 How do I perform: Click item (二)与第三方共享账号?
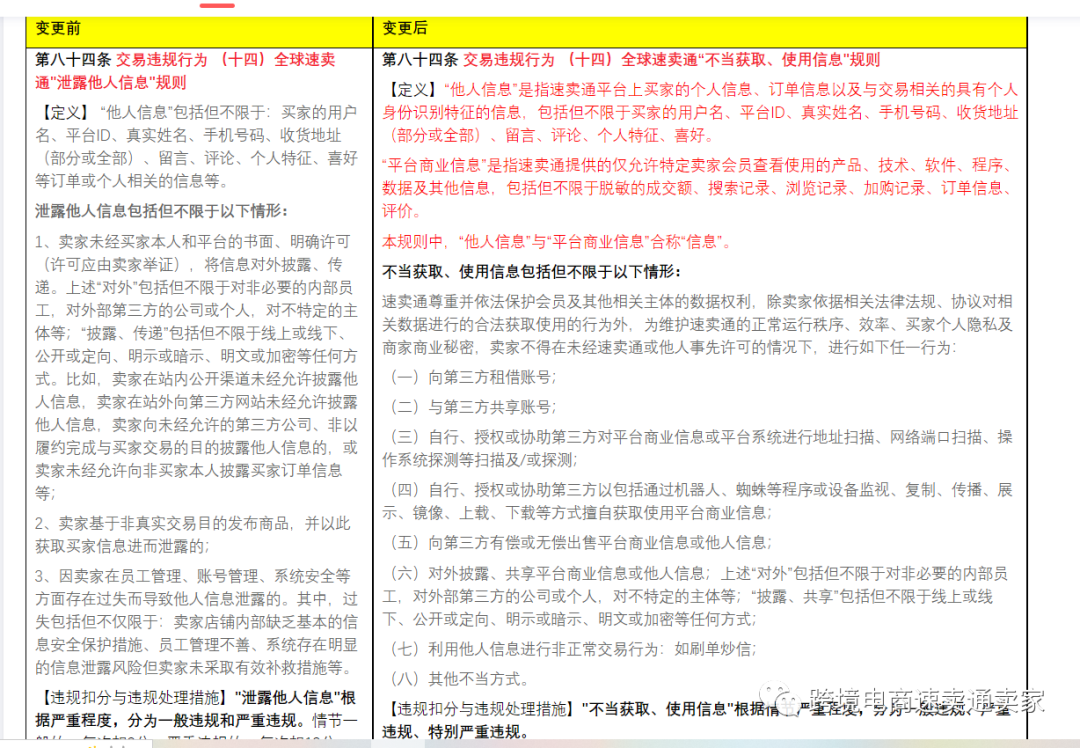tap(470, 407)
